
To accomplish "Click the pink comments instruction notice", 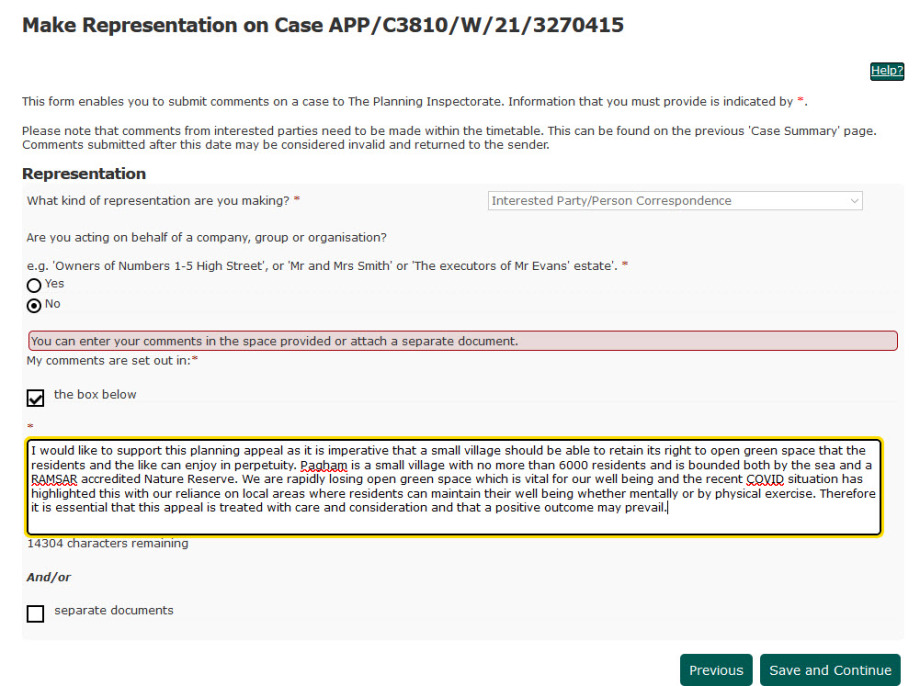I will (x=462, y=341).
